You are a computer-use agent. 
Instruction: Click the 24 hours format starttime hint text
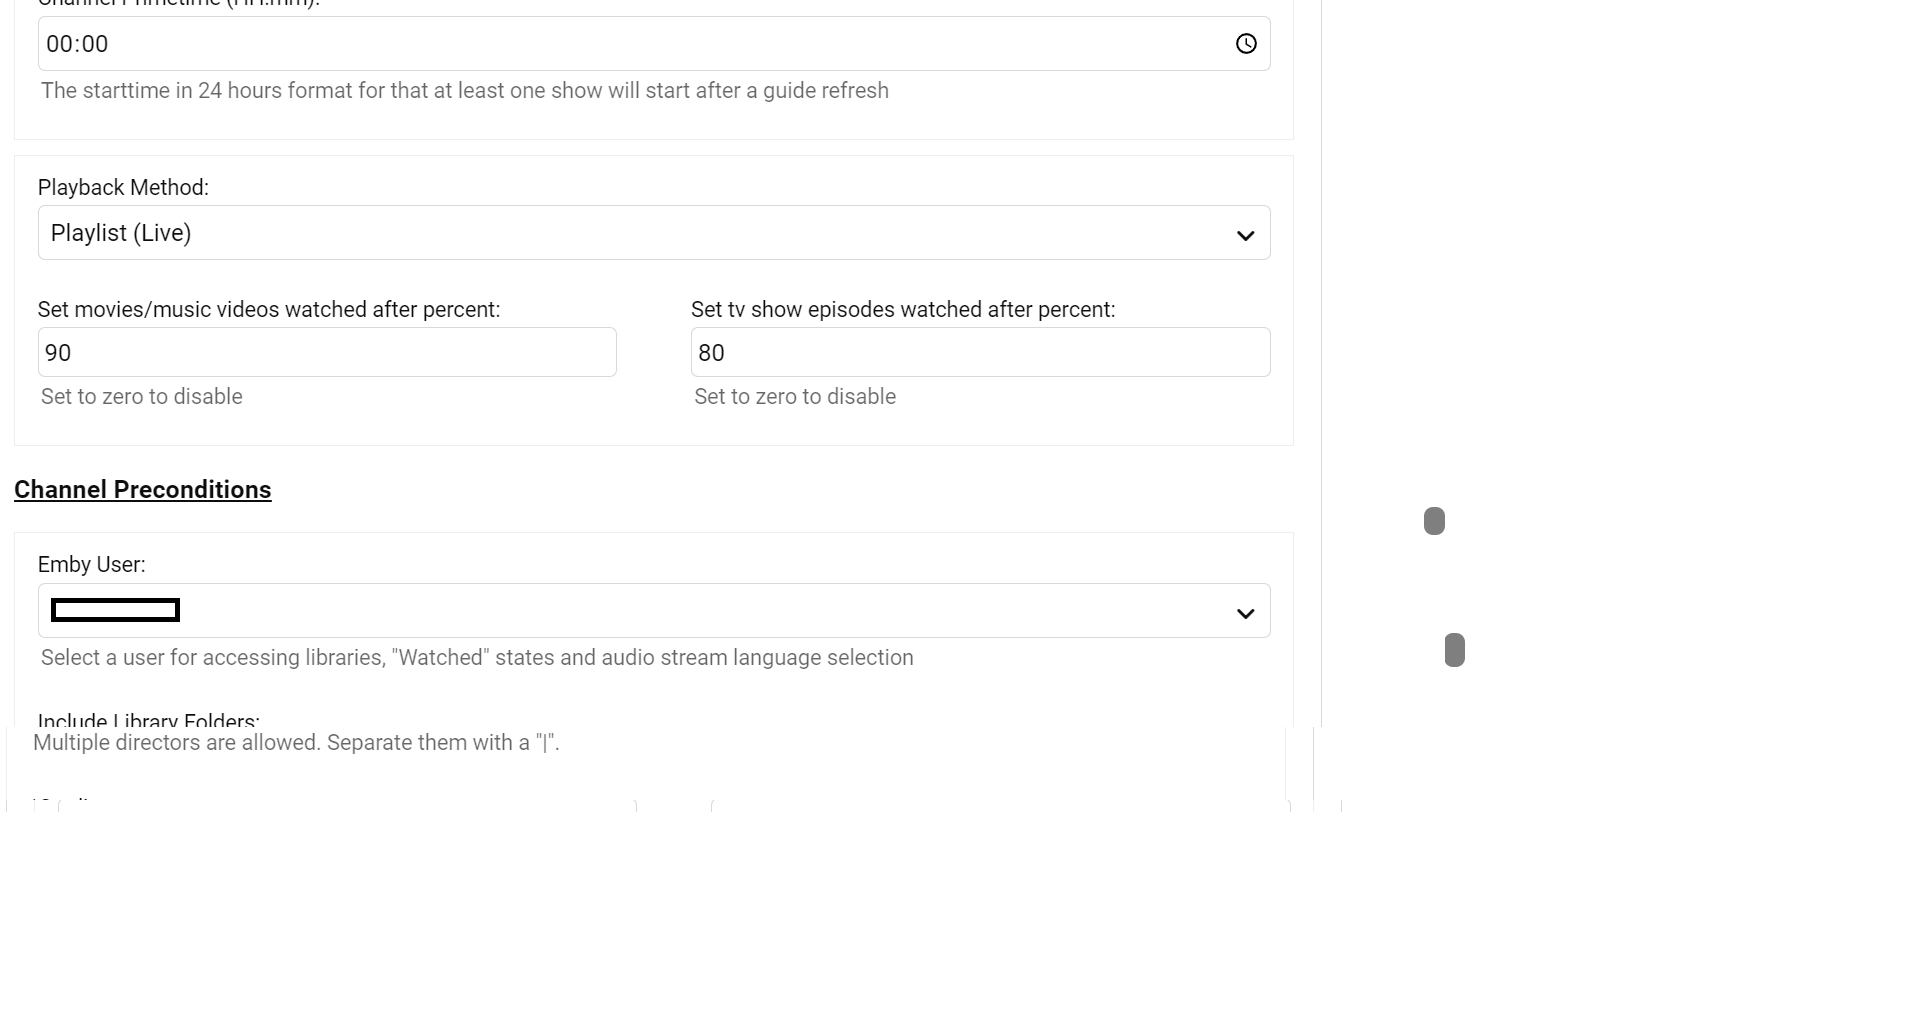[x=464, y=91]
